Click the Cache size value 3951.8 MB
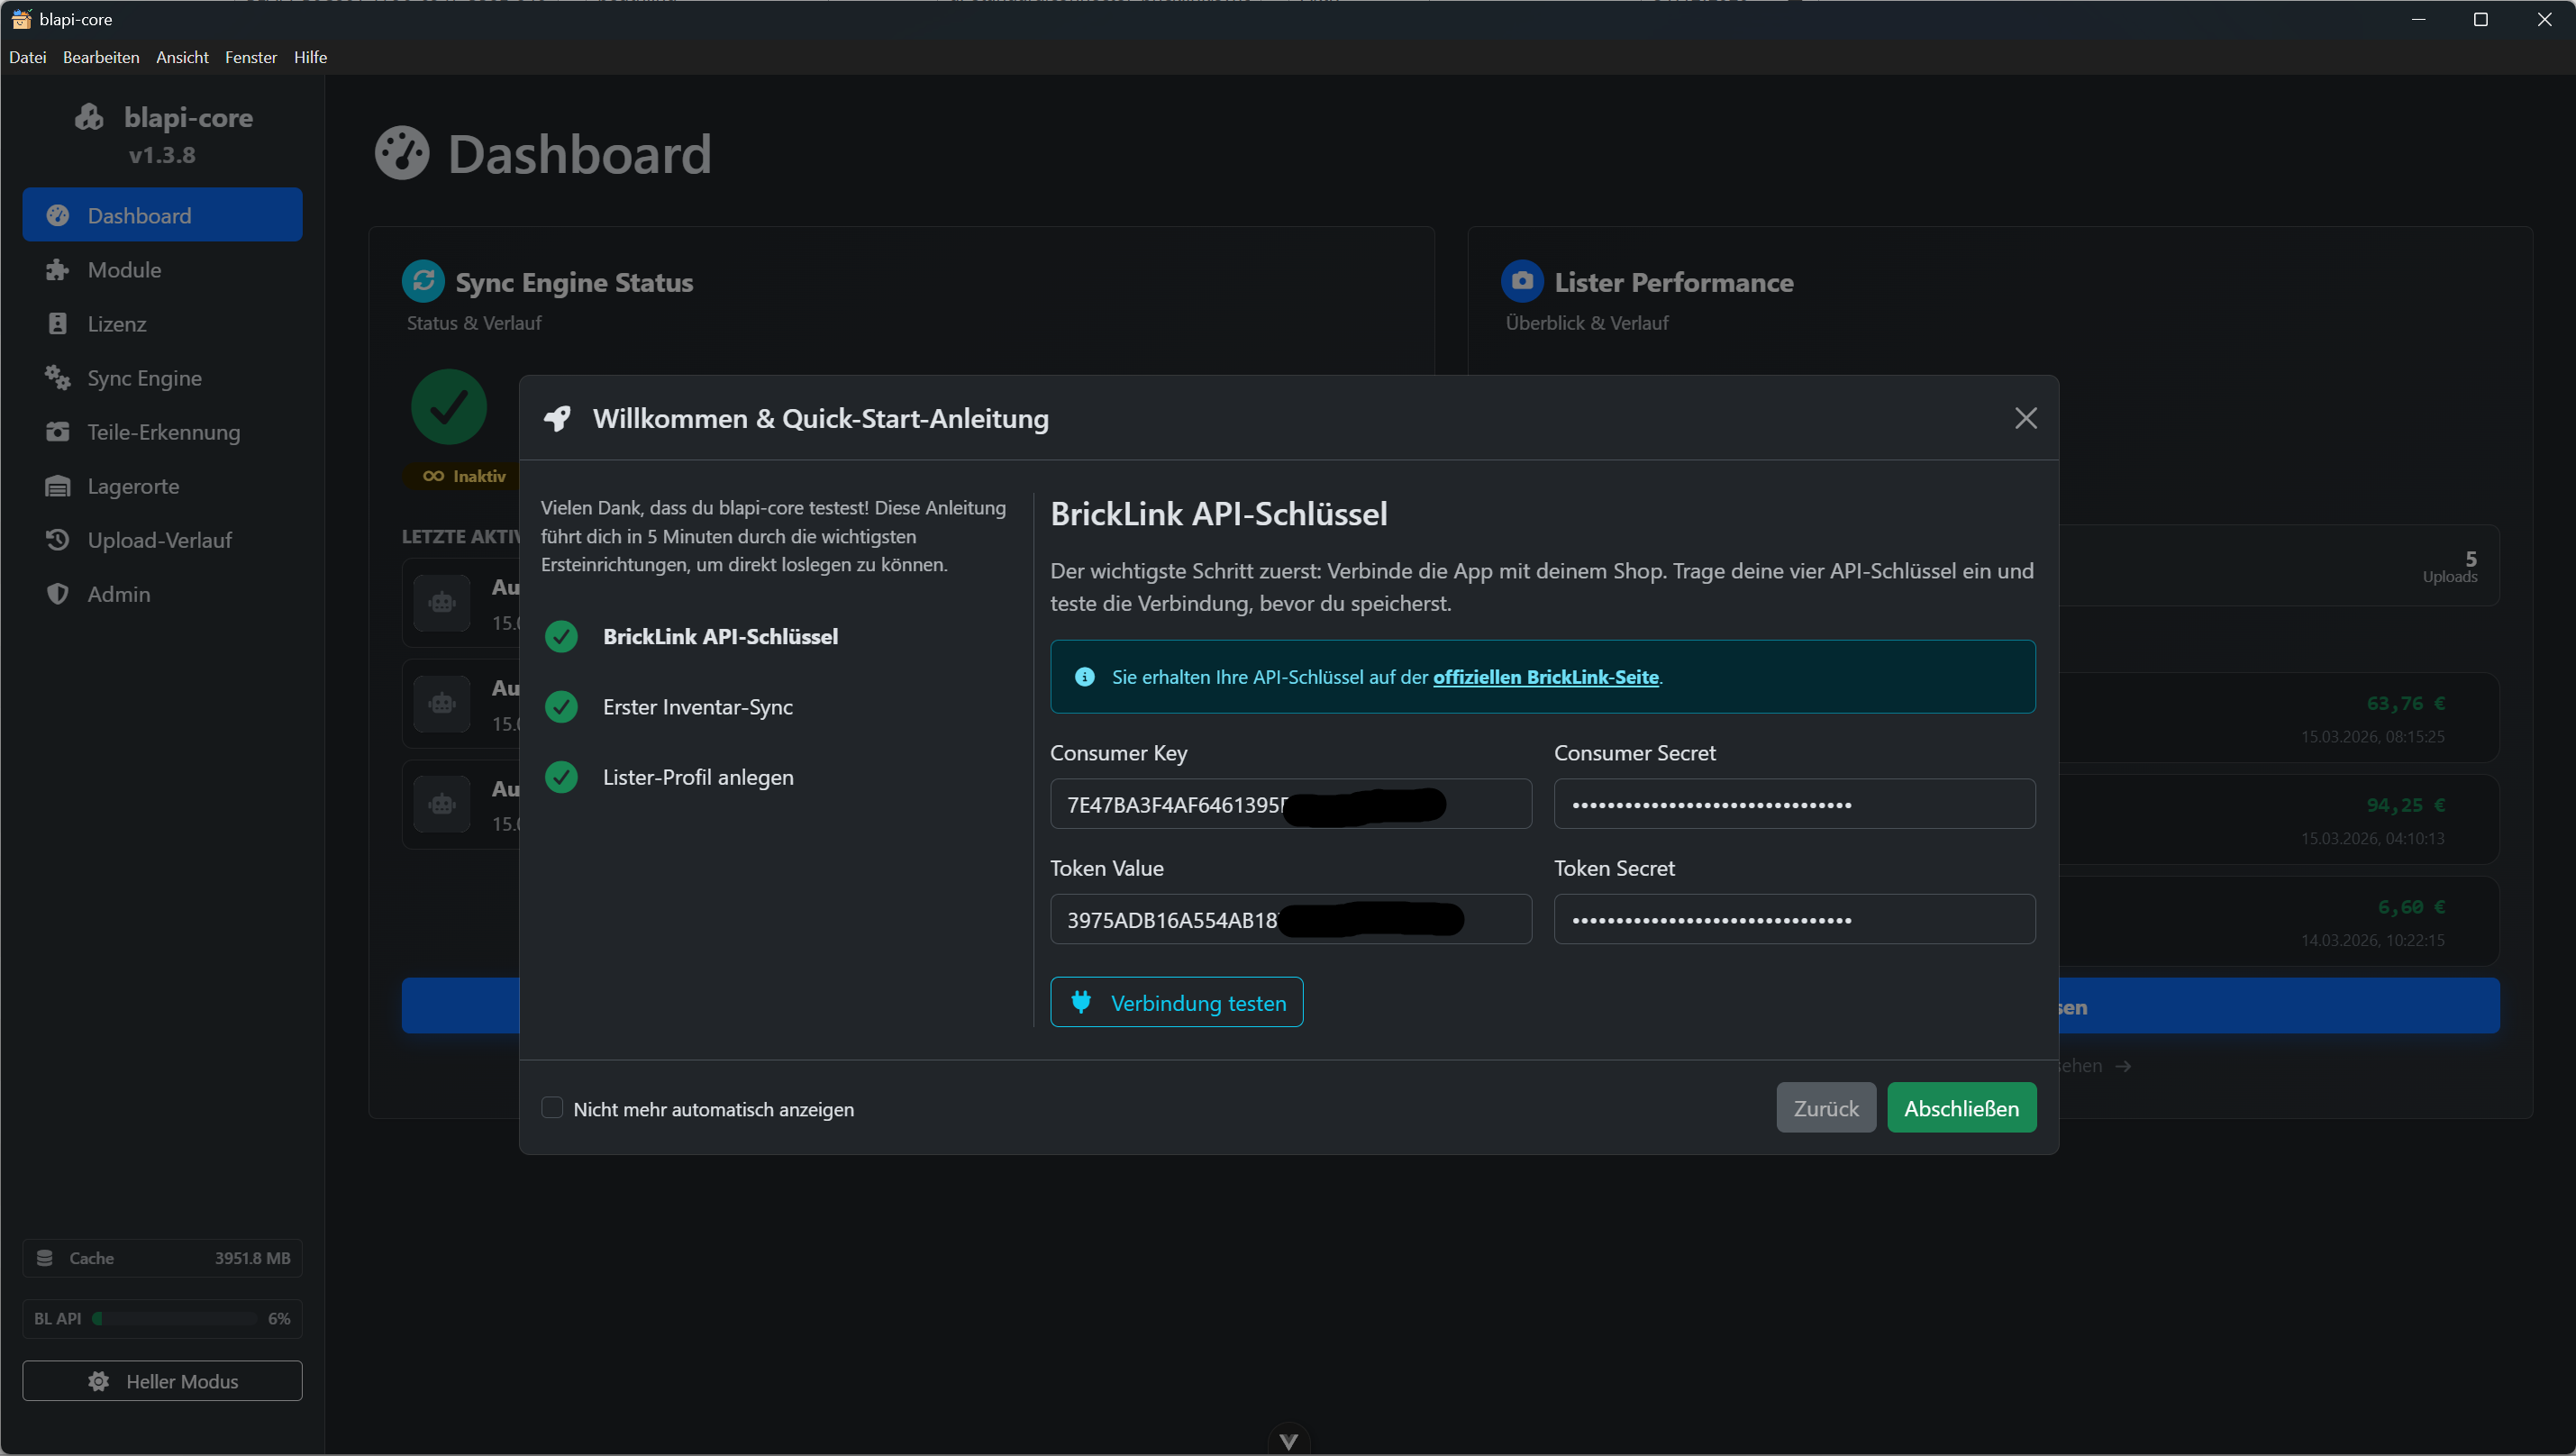This screenshot has height=1456, width=2576. coord(252,1258)
